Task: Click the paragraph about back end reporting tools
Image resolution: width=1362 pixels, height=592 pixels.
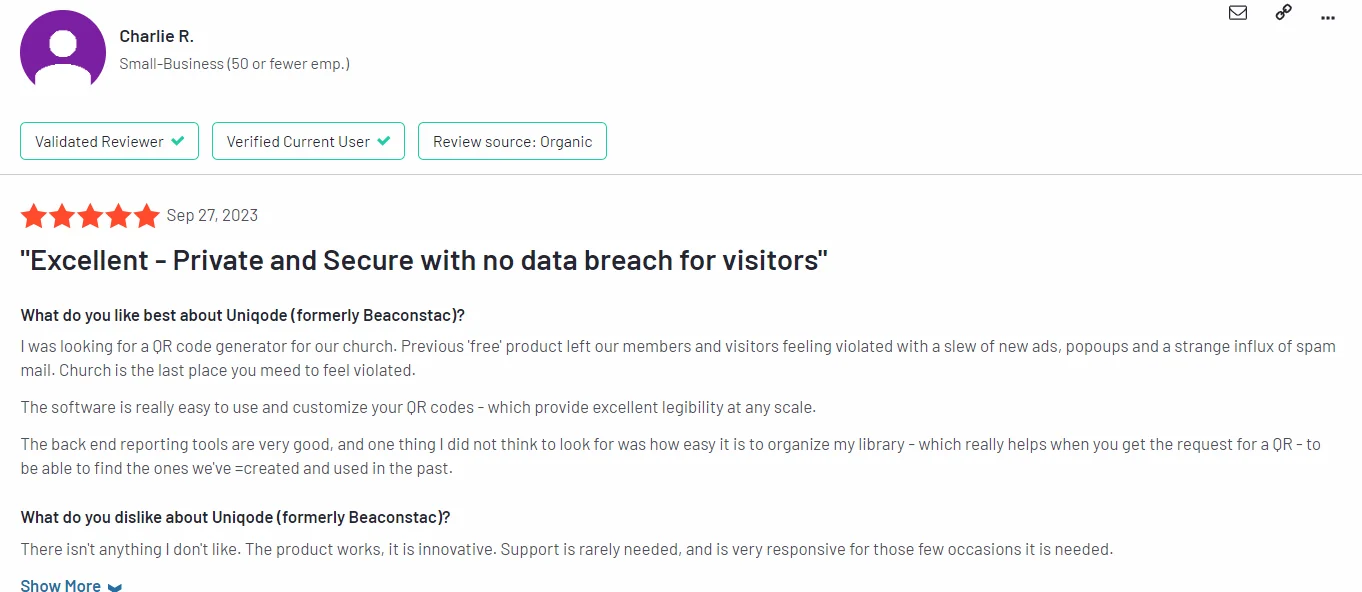Action: pyautogui.click(x=670, y=456)
